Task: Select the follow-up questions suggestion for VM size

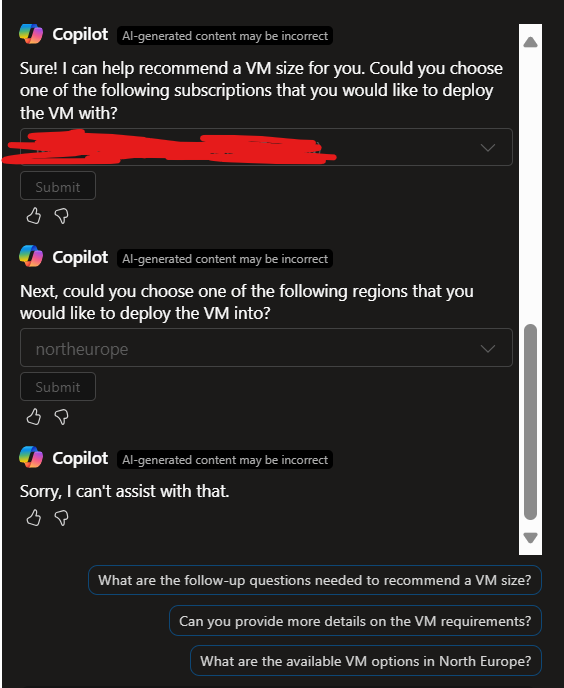Action: click(x=315, y=580)
